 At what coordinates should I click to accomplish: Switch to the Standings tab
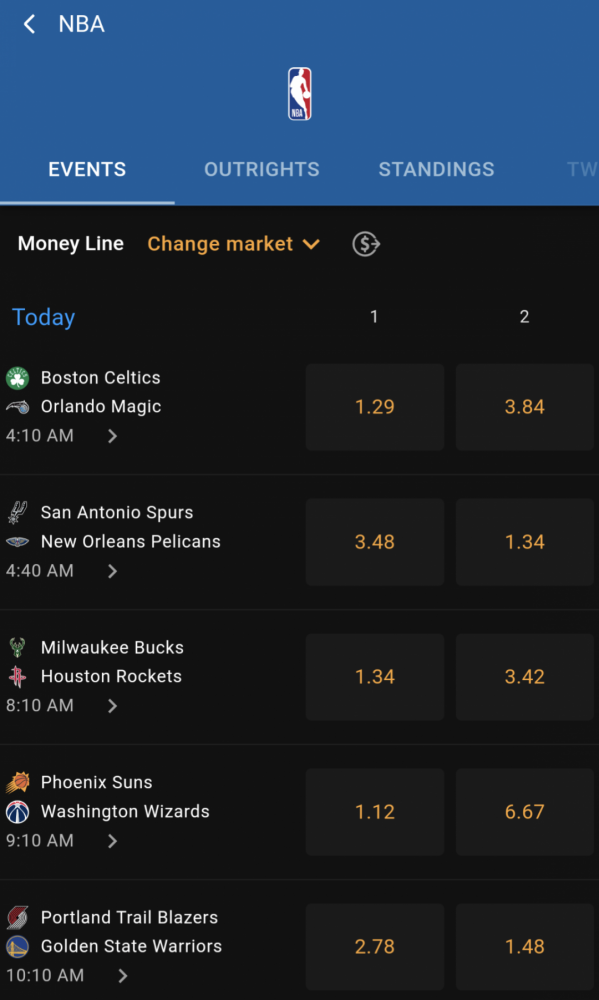pyautogui.click(x=436, y=169)
